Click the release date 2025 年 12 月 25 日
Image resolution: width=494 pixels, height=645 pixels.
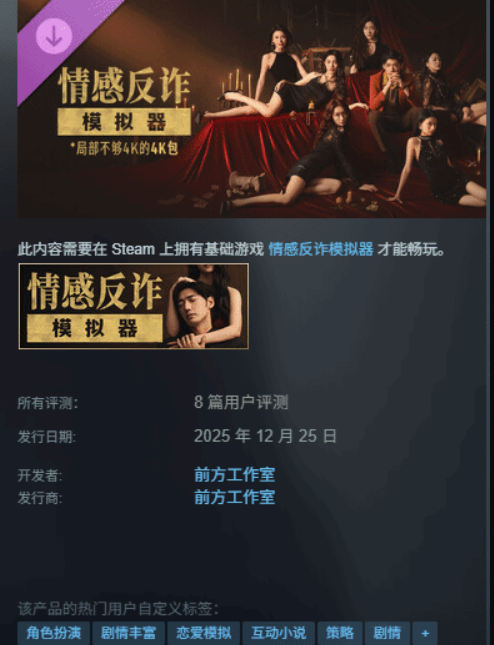(x=265, y=436)
